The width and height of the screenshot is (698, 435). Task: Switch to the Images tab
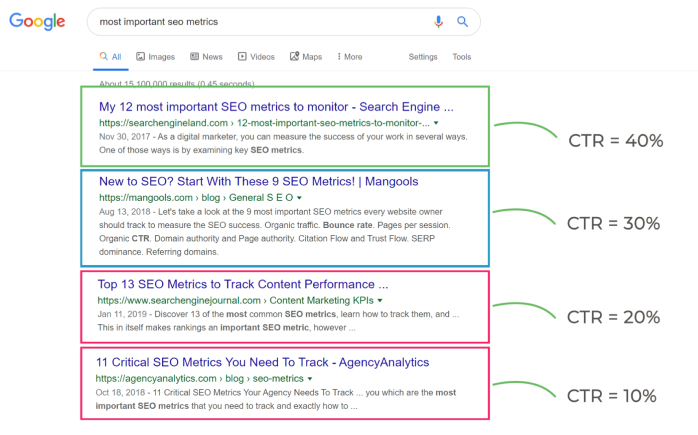click(155, 57)
